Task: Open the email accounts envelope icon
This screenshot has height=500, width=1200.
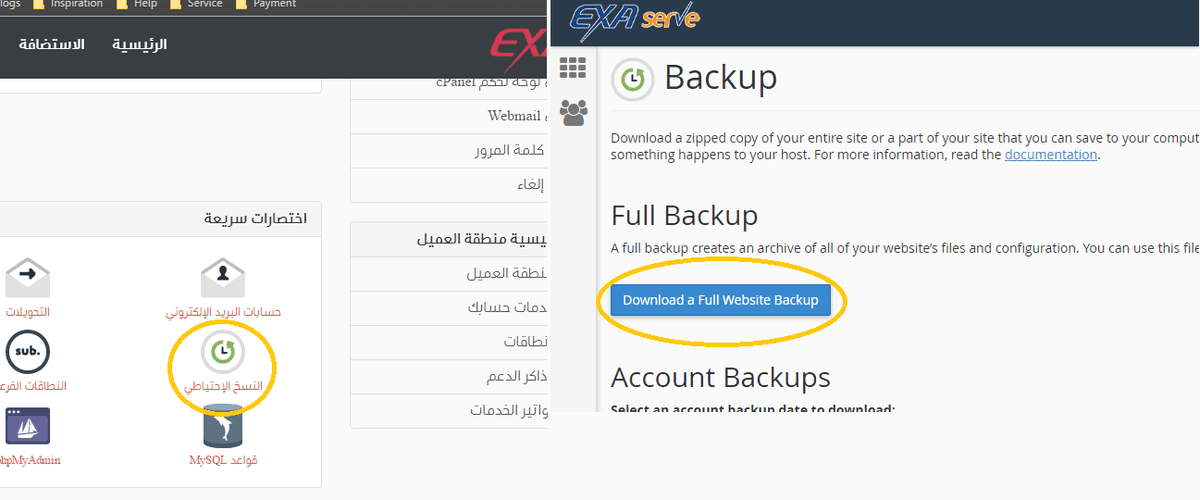Action: 223,275
